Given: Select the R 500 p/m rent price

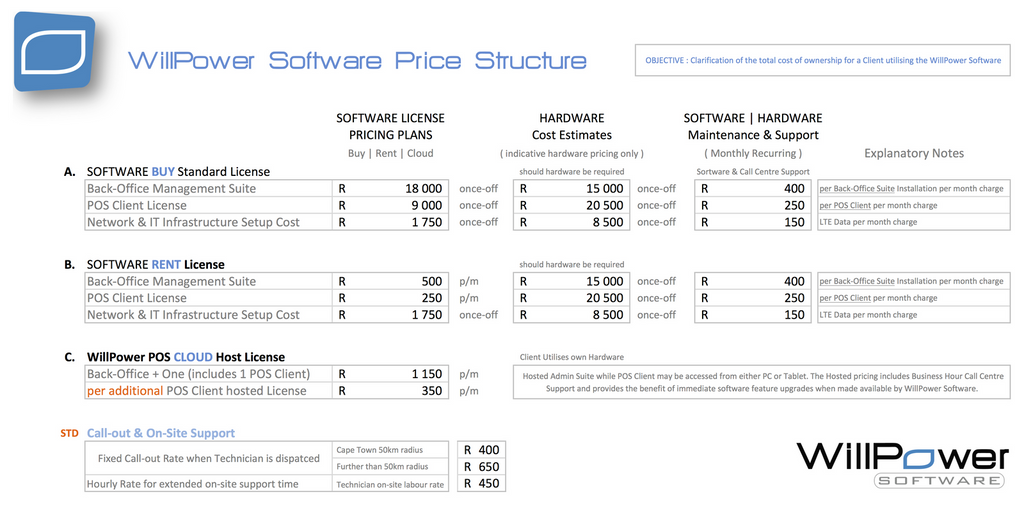Looking at the screenshot, I should click(391, 281).
